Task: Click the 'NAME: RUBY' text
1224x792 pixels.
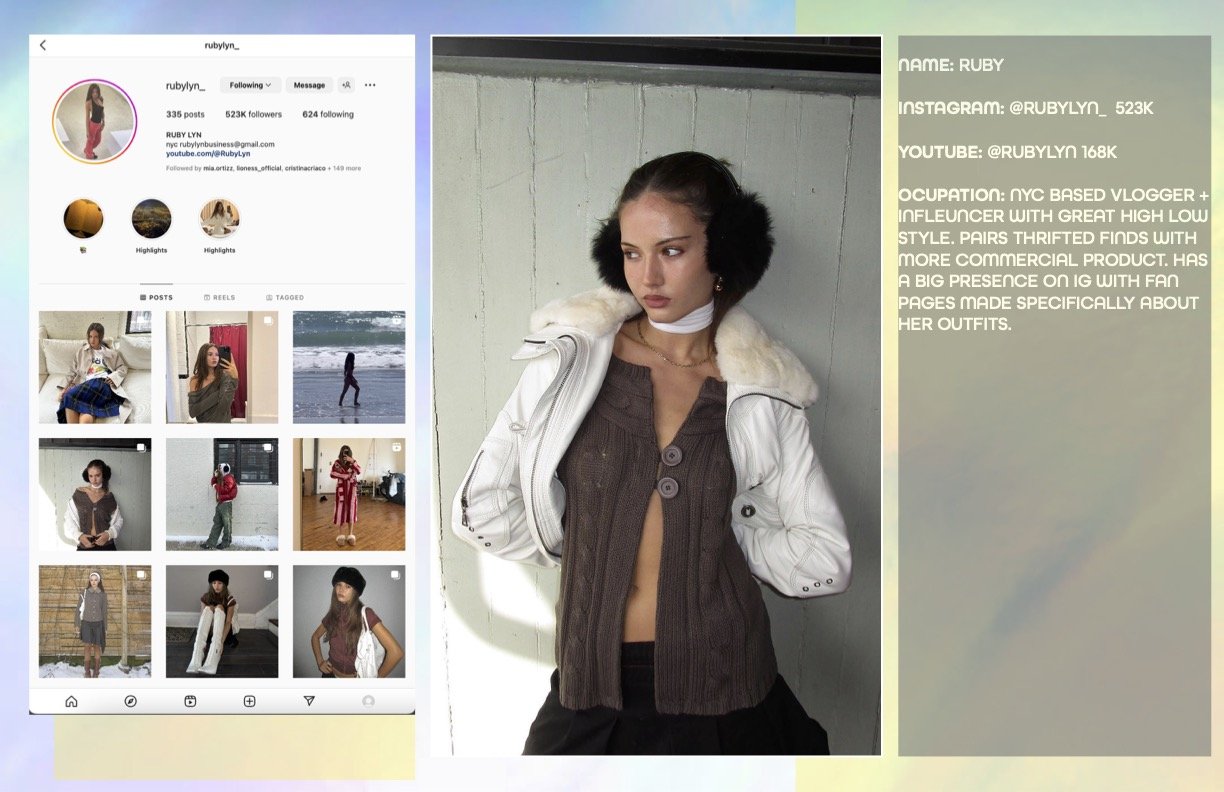Action: pos(951,65)
